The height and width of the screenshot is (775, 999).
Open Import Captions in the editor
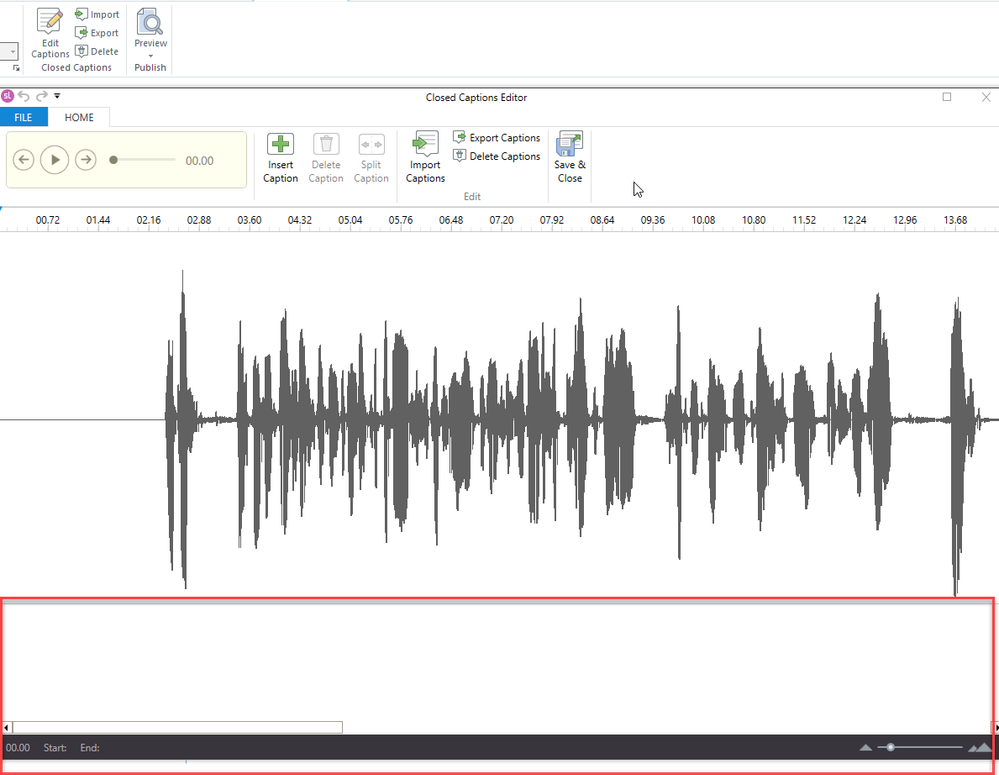point(425,158)
